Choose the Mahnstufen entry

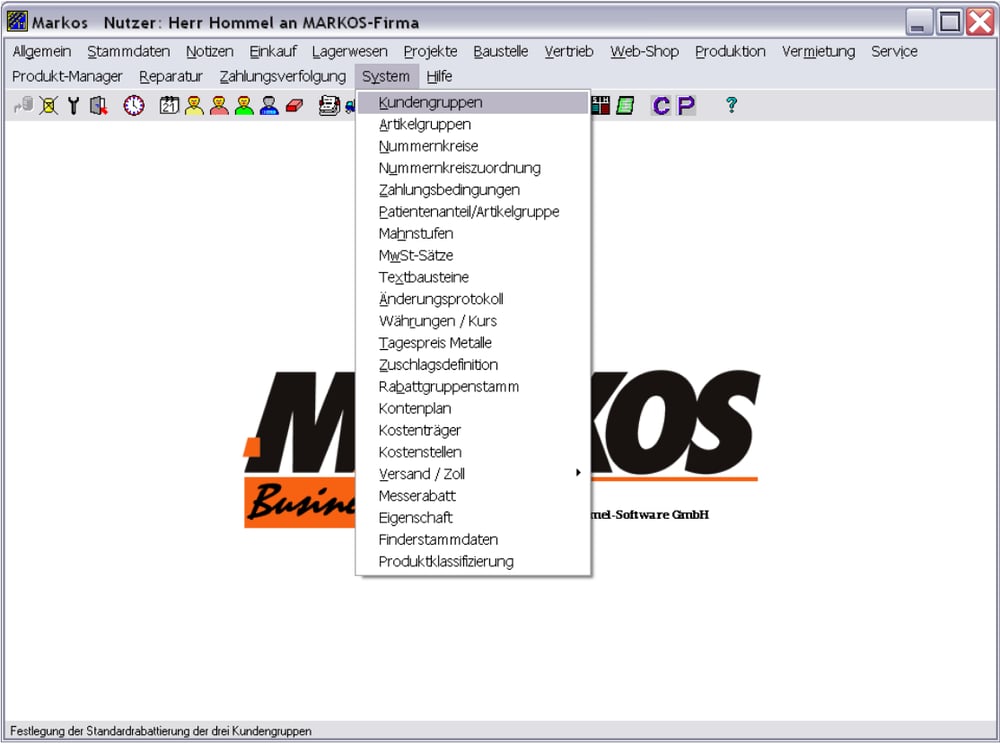(x=473, y=233)
